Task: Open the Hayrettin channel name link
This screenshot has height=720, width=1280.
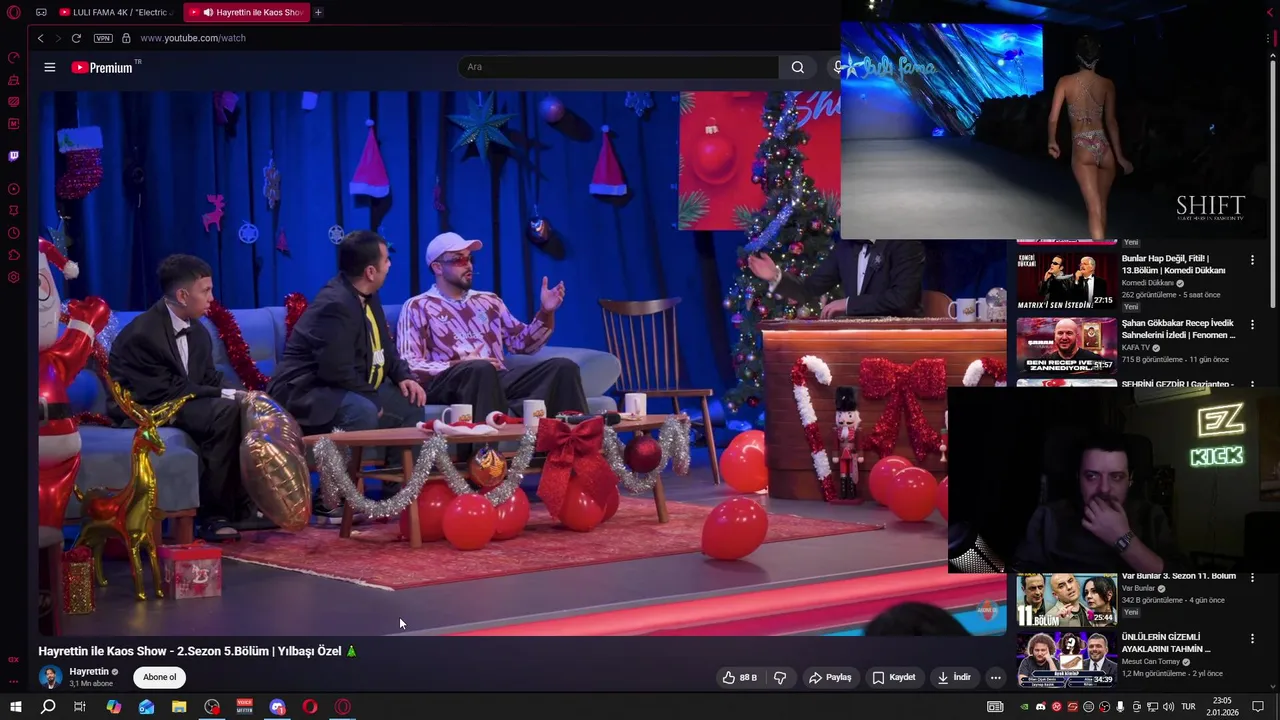Action: point(89,672)
